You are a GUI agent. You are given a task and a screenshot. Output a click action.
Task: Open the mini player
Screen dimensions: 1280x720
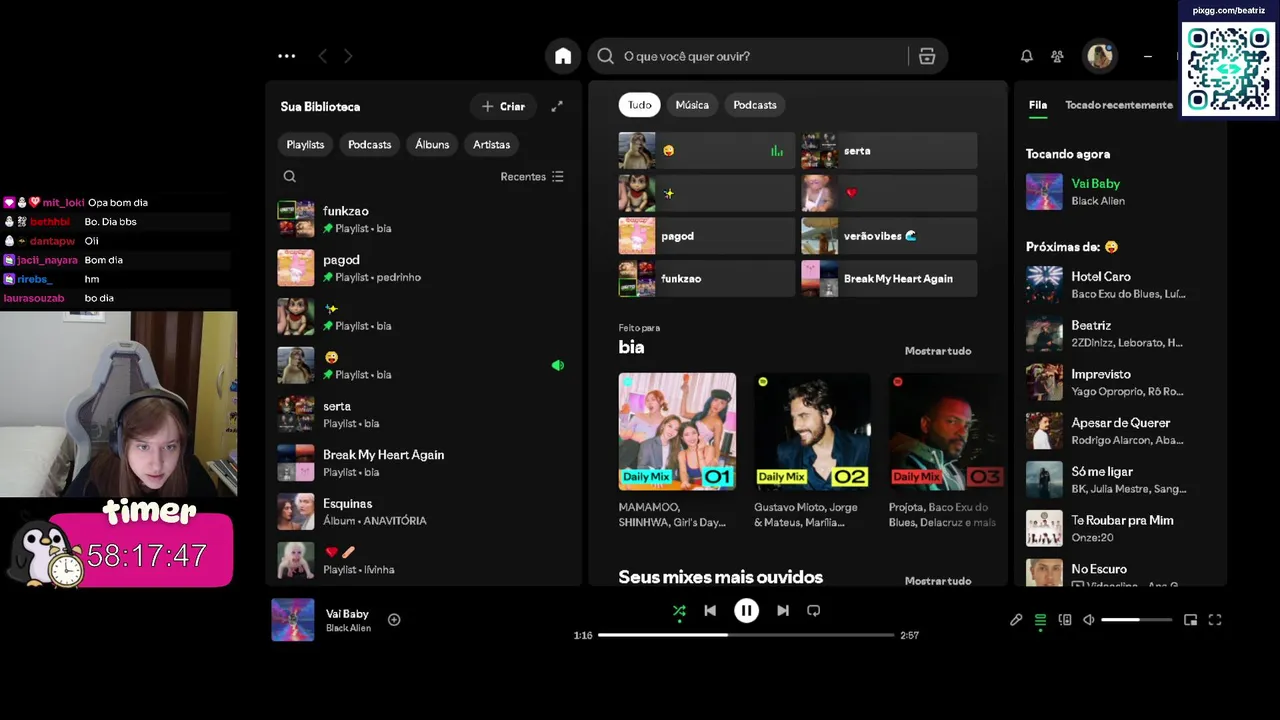(1190, 620)
